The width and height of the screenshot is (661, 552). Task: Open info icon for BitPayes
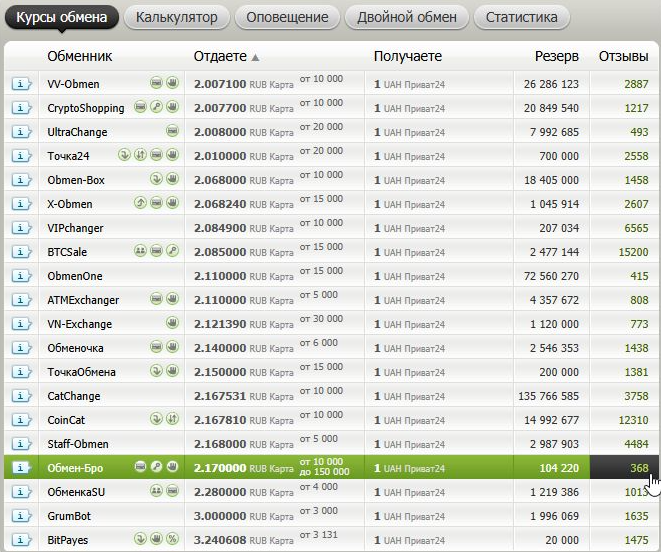point(21,540)
